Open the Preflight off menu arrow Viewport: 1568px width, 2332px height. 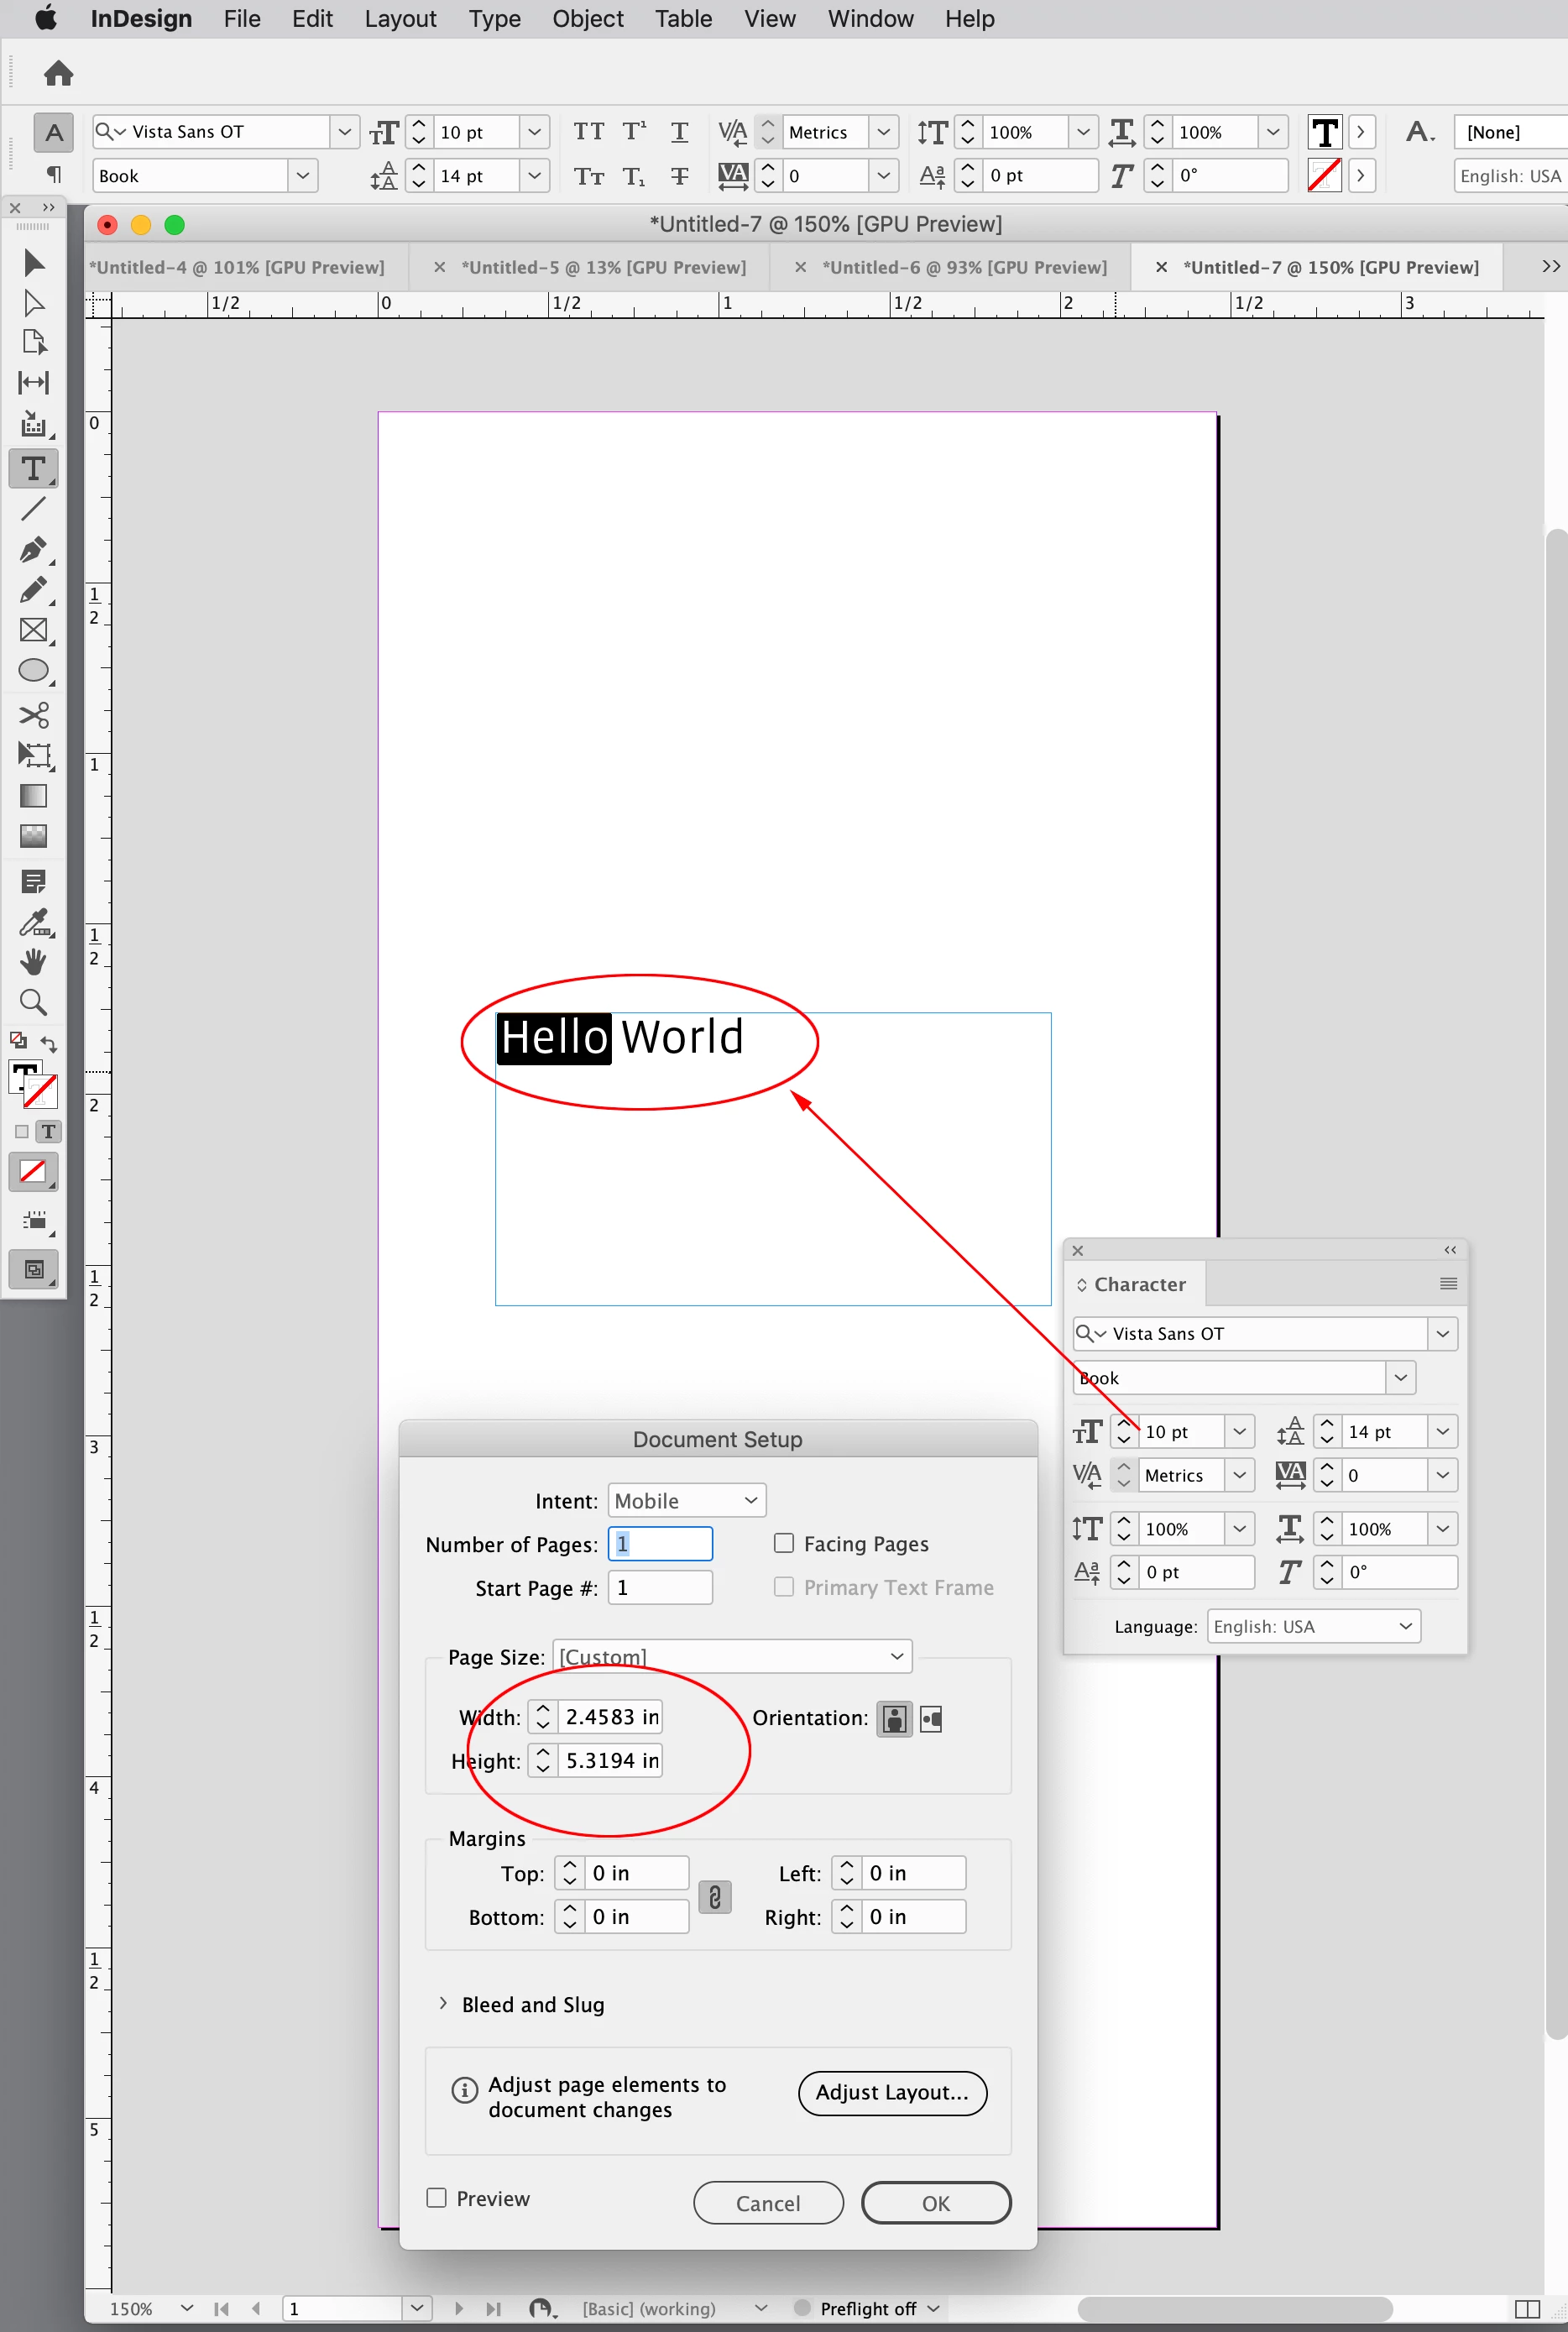coord(933,2308)
